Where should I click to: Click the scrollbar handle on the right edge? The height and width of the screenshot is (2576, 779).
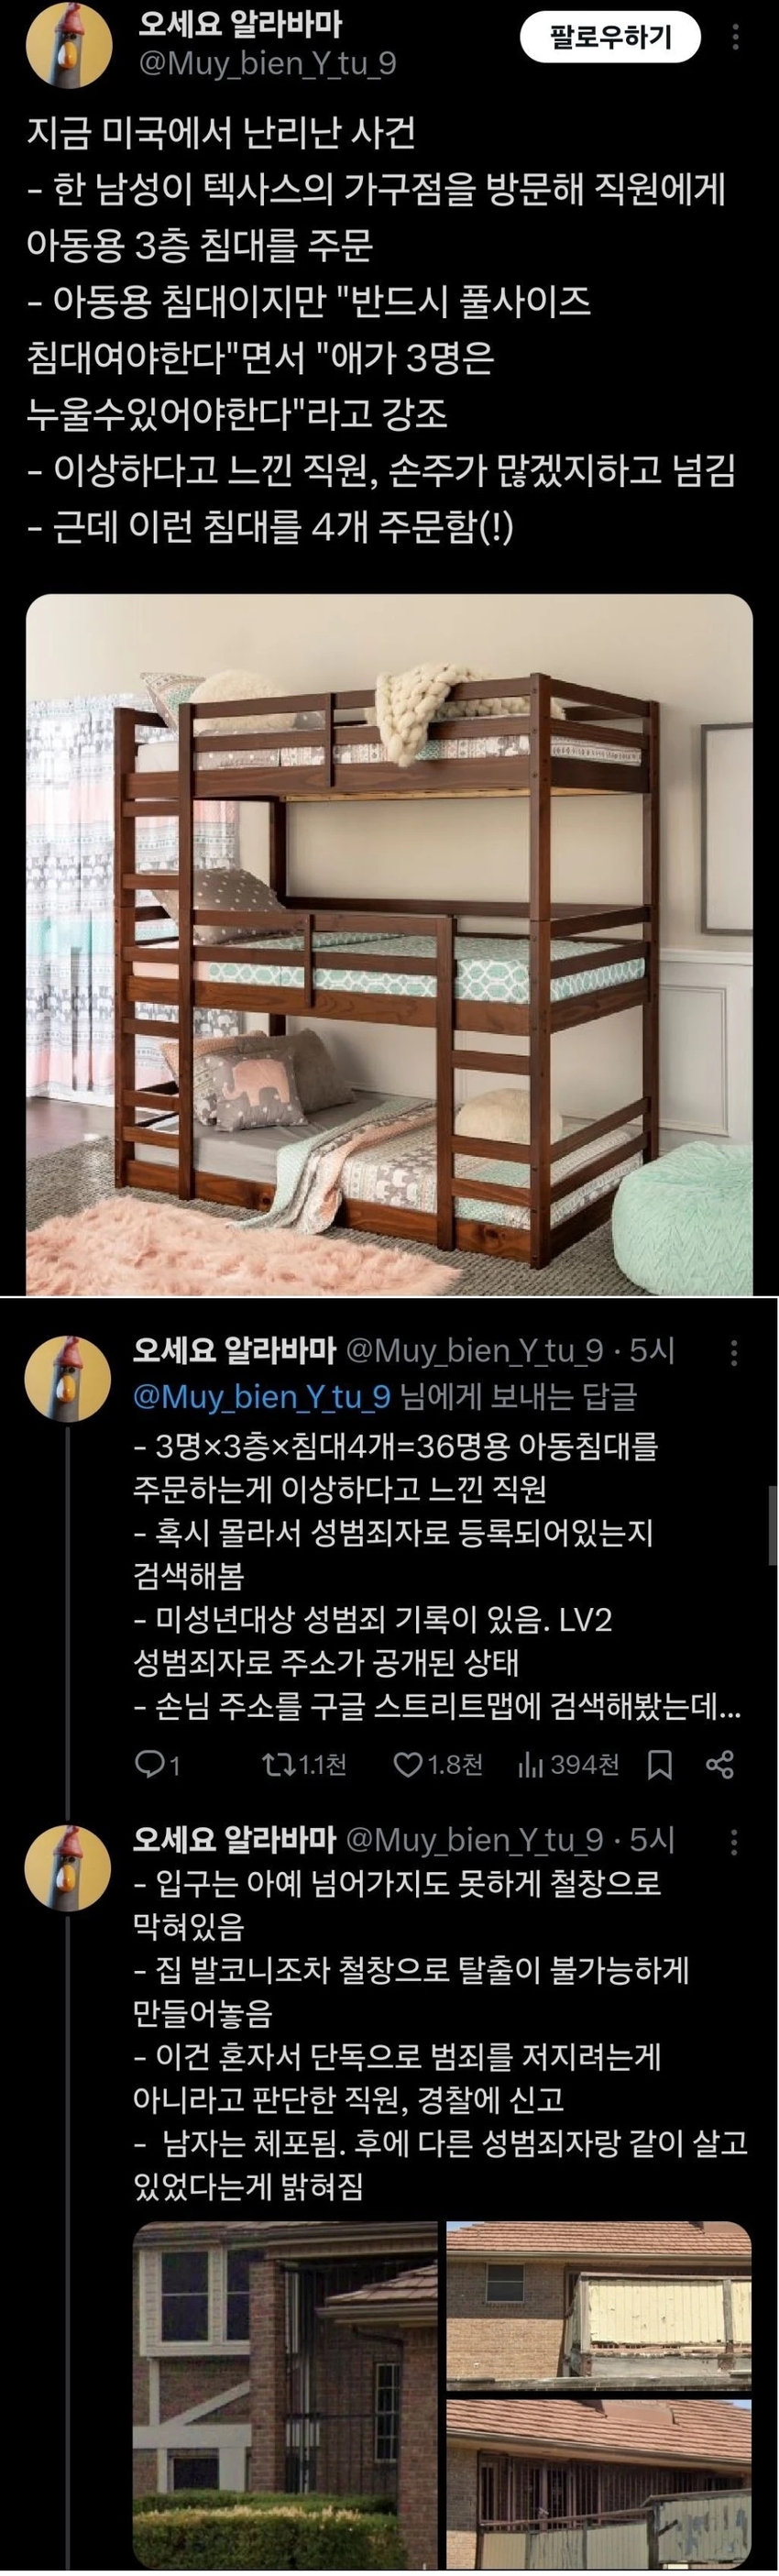(x=773, y=1524)
